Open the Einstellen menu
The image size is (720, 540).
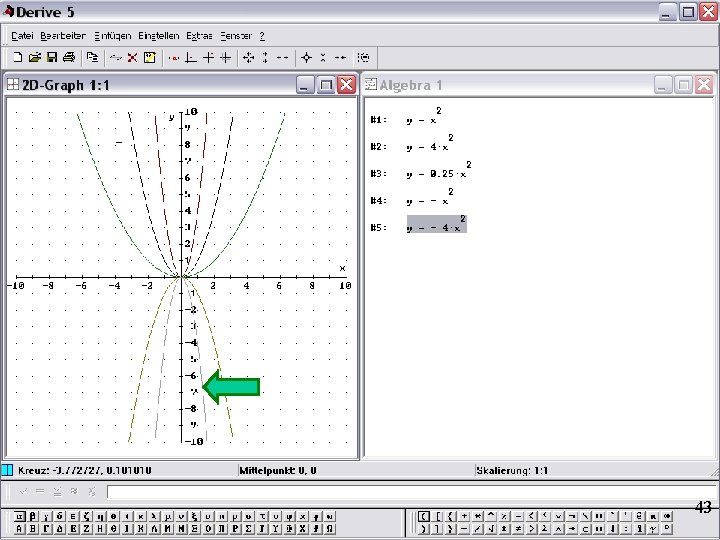[159, 35]
